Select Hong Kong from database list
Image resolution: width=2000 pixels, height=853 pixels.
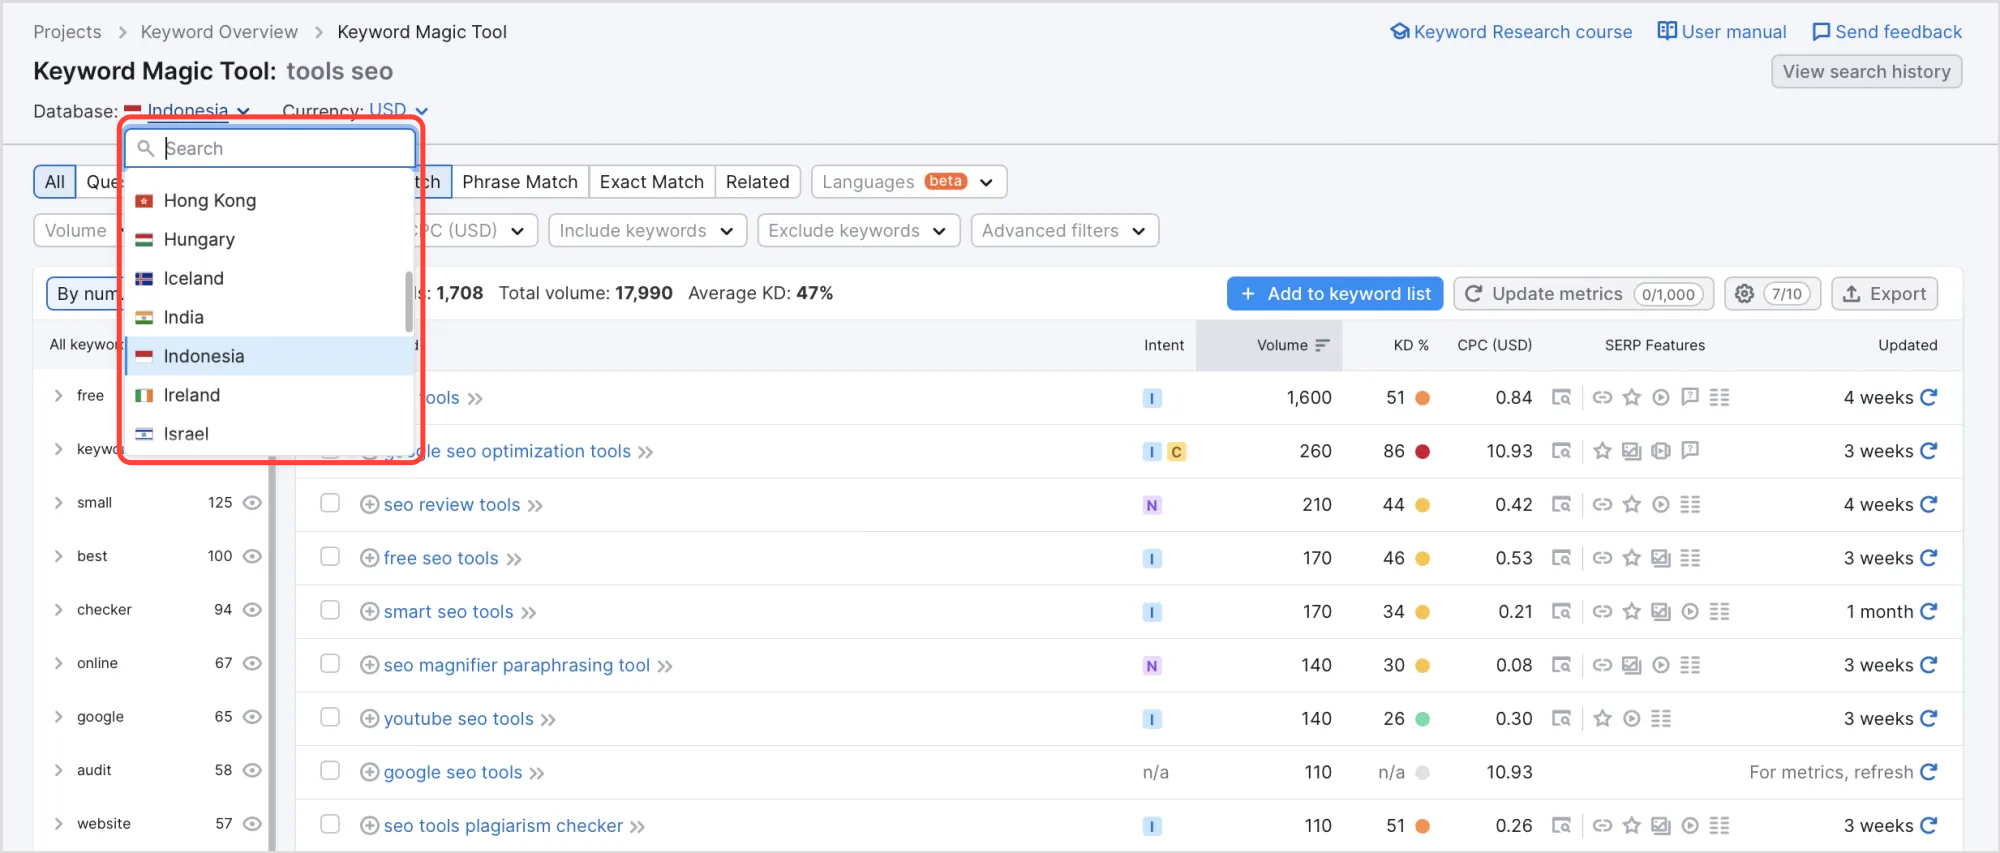point(270,201)
